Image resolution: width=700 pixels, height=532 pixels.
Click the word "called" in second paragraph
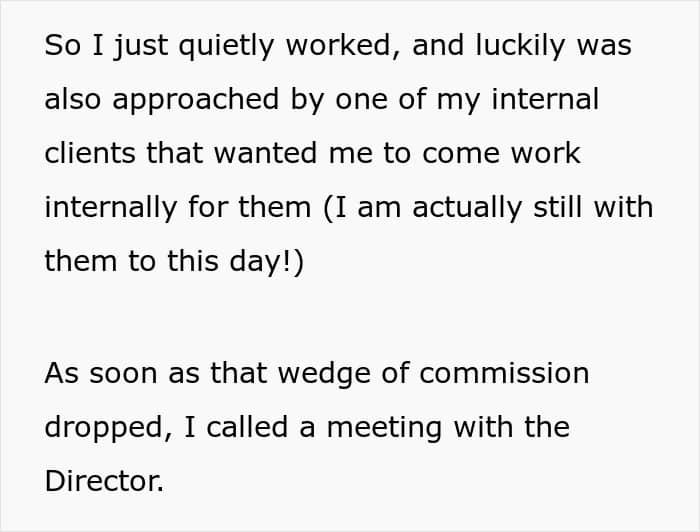(x=247, y=427)
